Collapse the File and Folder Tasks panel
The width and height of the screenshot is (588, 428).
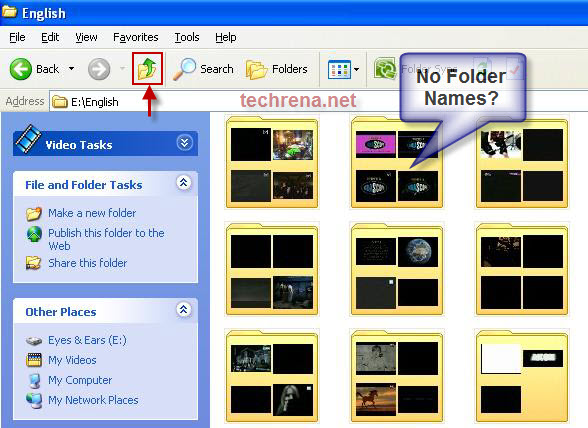click(x=184, y=183)
